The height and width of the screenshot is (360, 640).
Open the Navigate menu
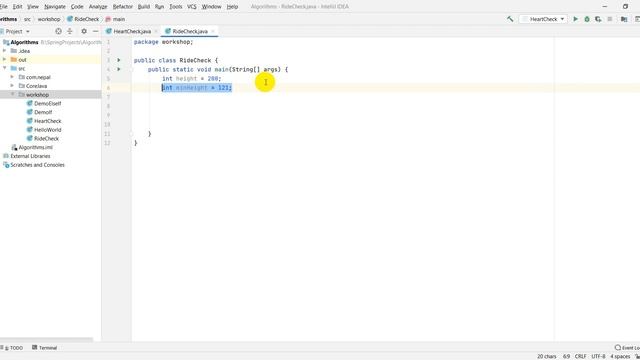point(55,7)
